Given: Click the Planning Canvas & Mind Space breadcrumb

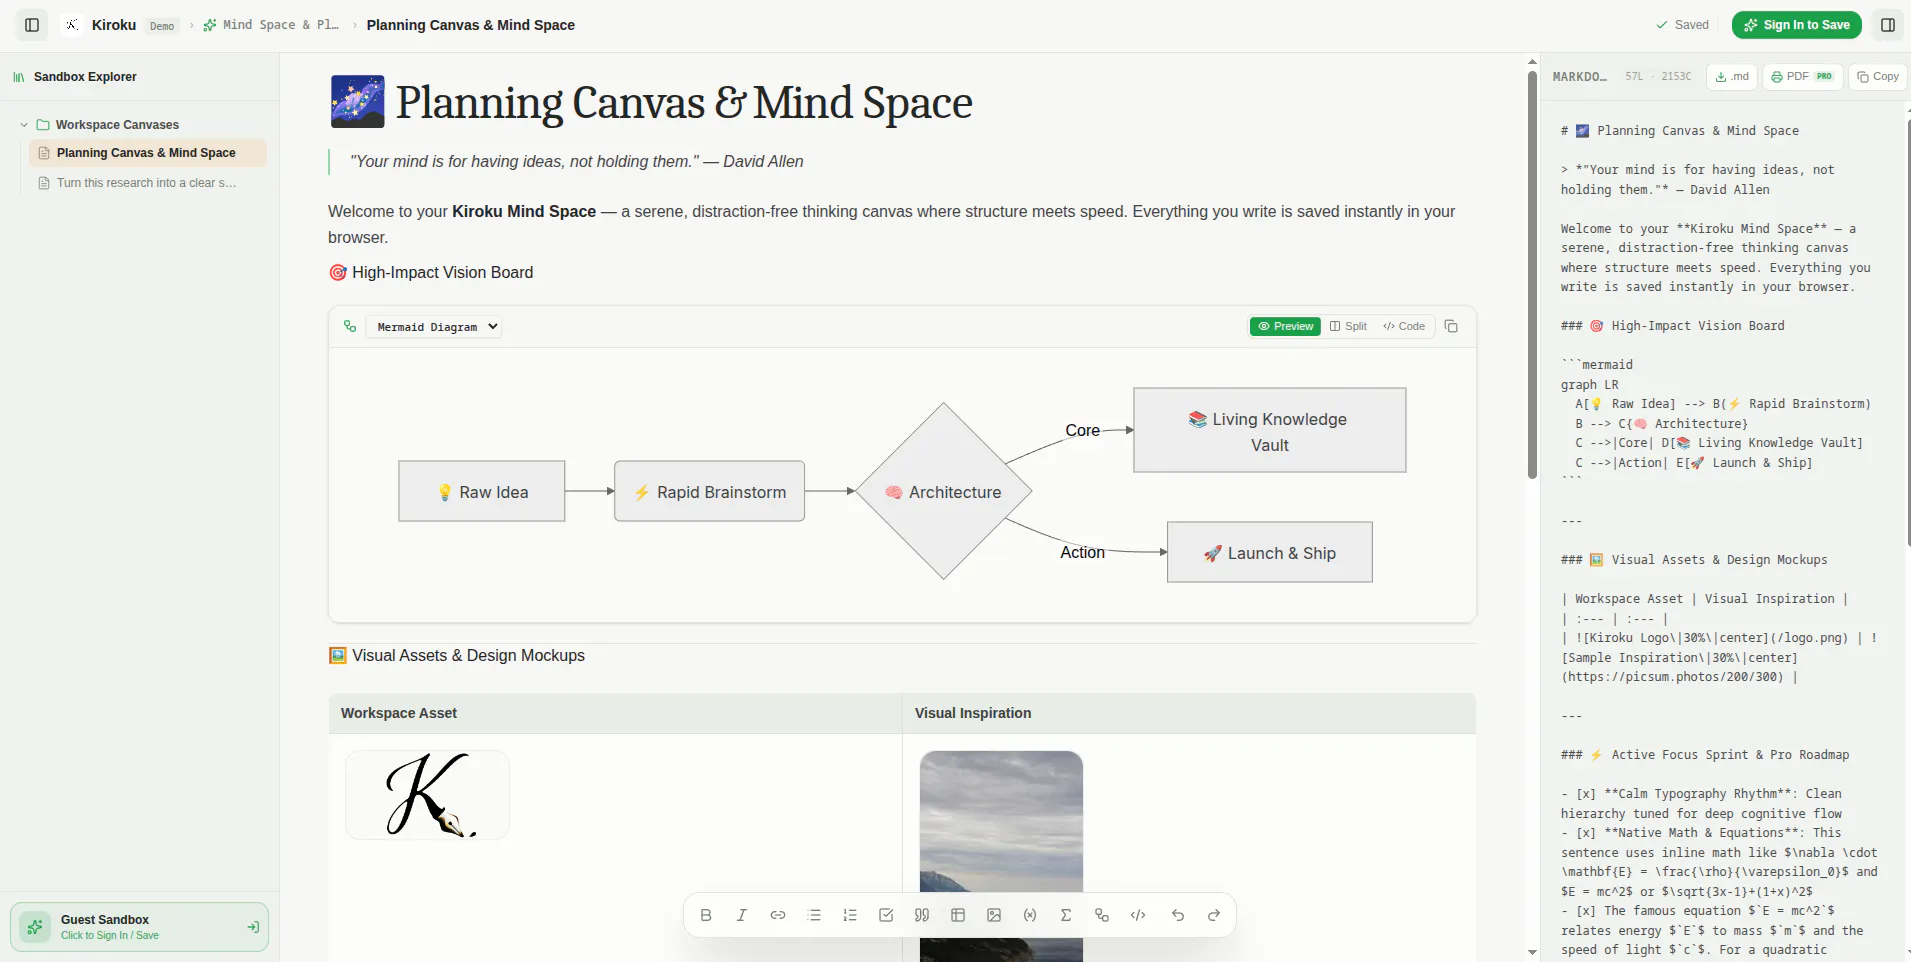Looking at the screenshot, I should [x=470, y=25].
